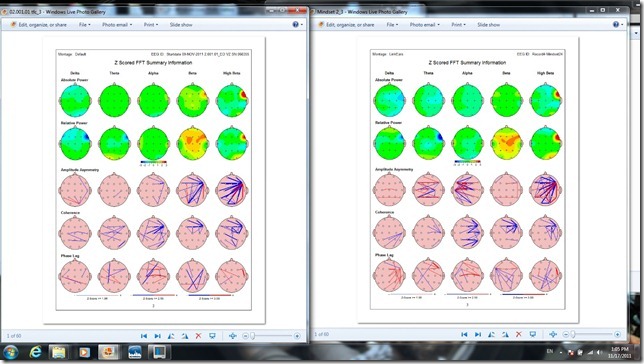Viewport: 644px width, 364px height.
Task: Open Print dropdown in left window
Action: coord(151,25)
